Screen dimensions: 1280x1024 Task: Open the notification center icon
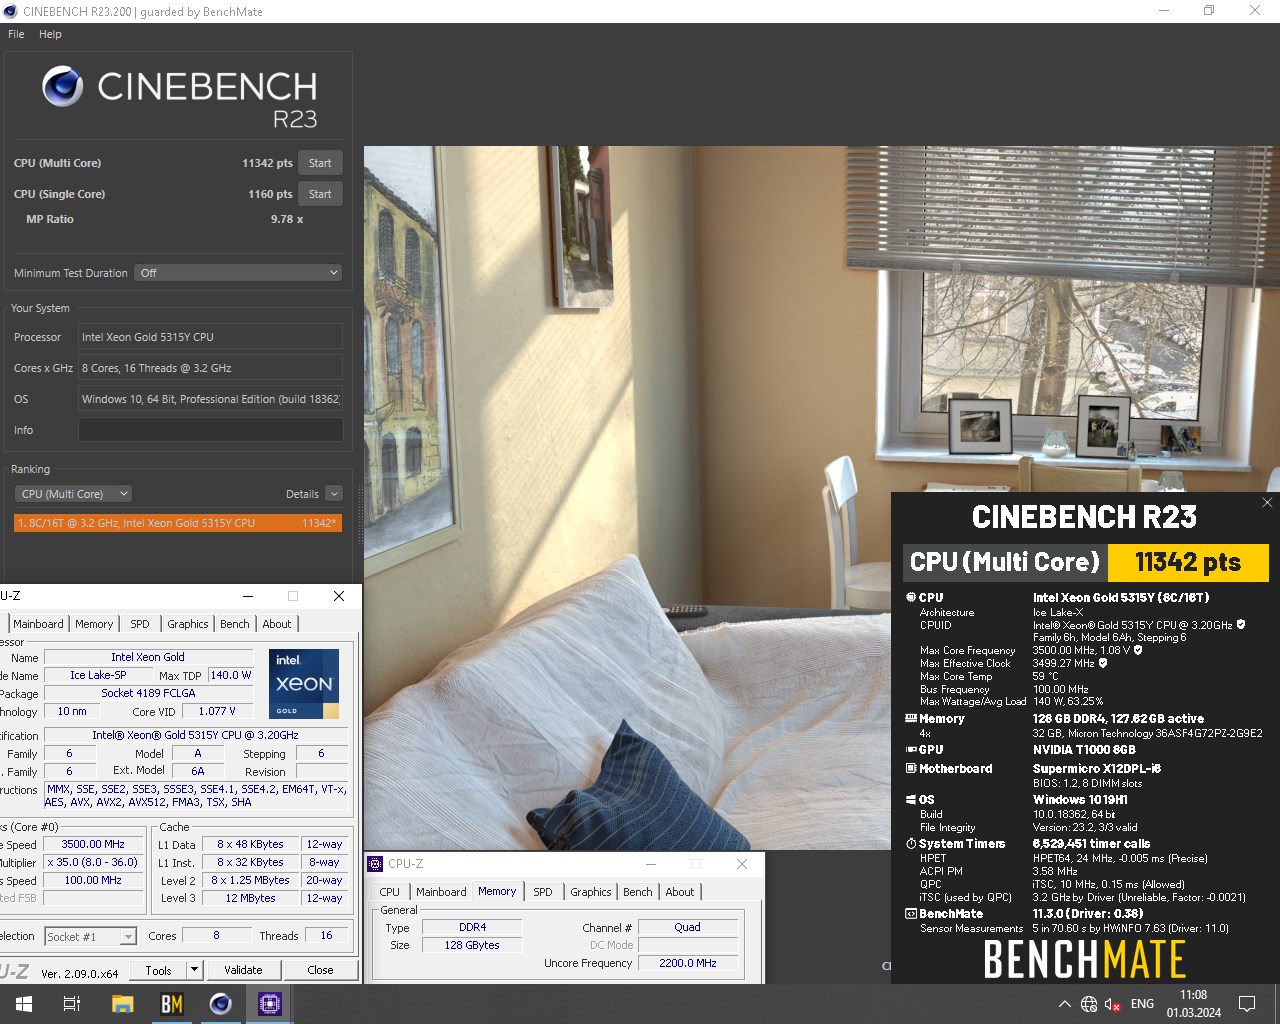(x=1247, y=1004)
